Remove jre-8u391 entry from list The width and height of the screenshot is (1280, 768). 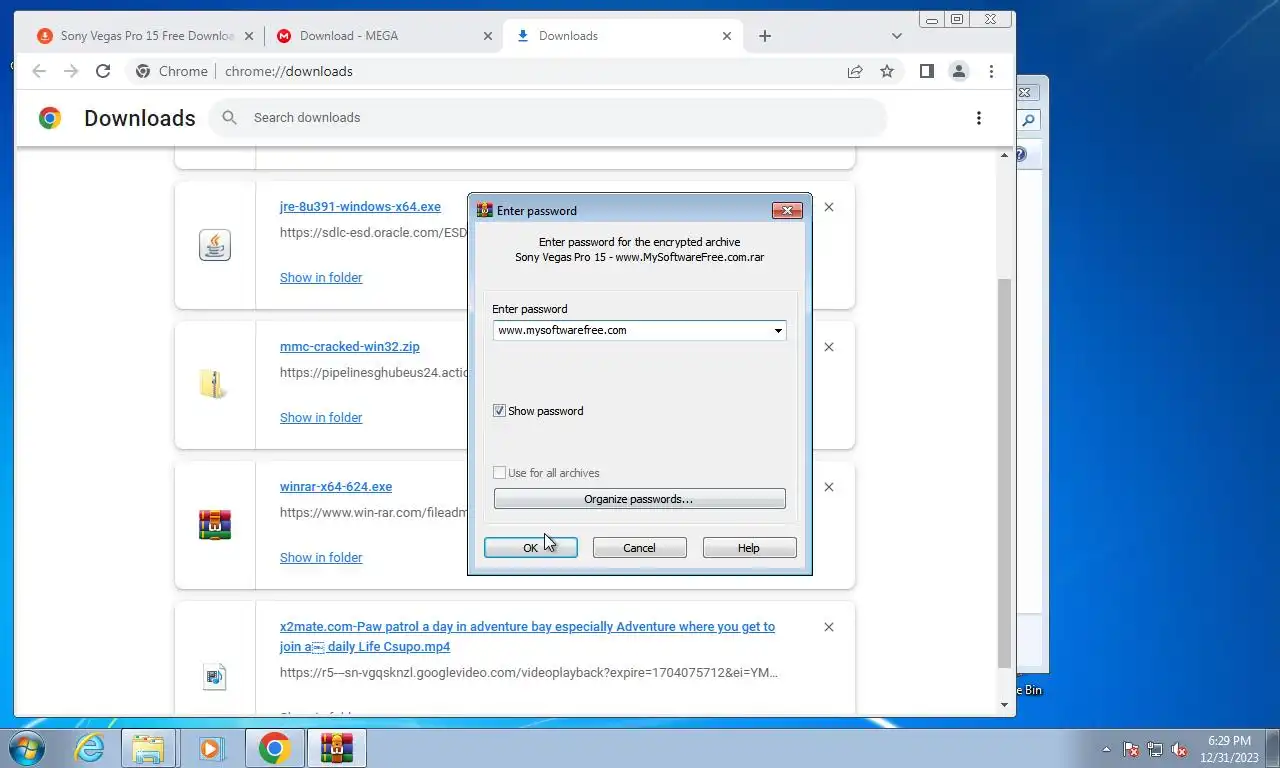tap(828, 207)
